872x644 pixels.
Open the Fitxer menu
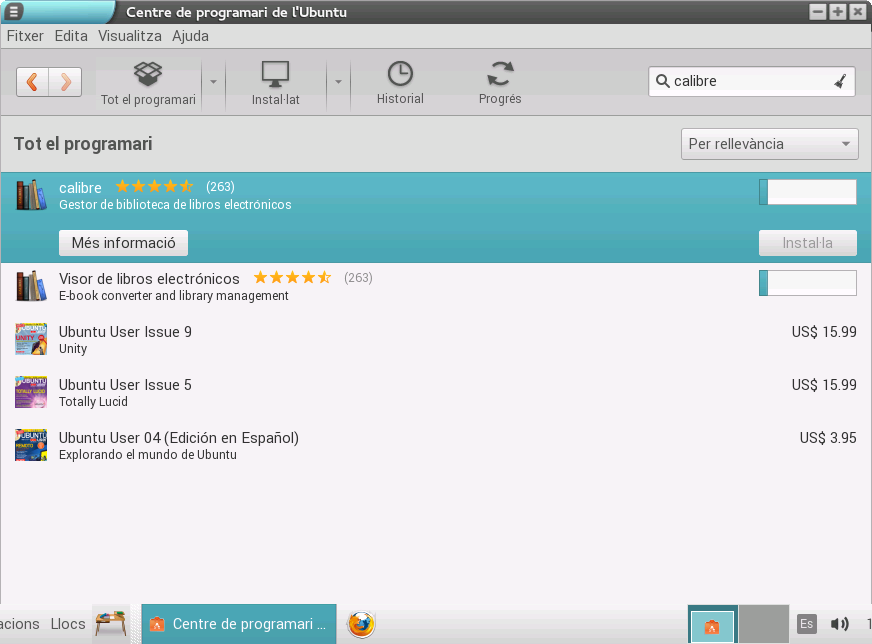tap(25, 36)
